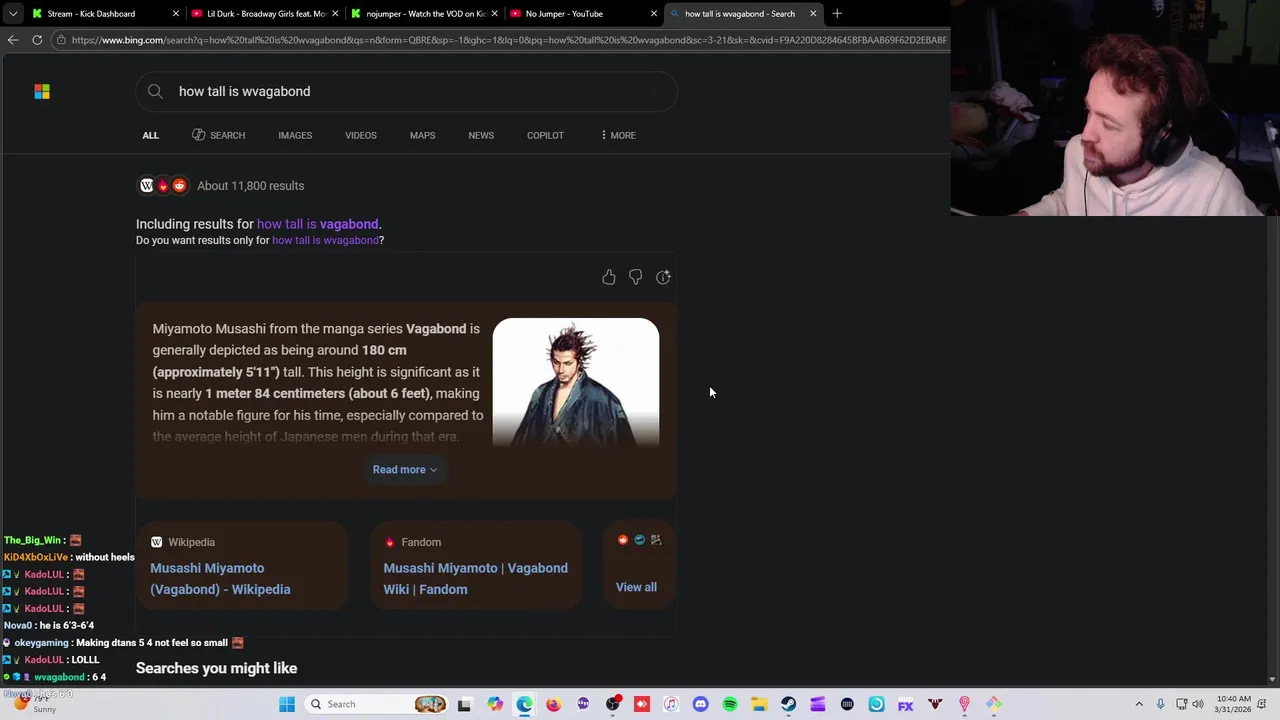Open Microsoft Edge from taskbar
The image size is (1280, 720).
click(x=524, y=704)
